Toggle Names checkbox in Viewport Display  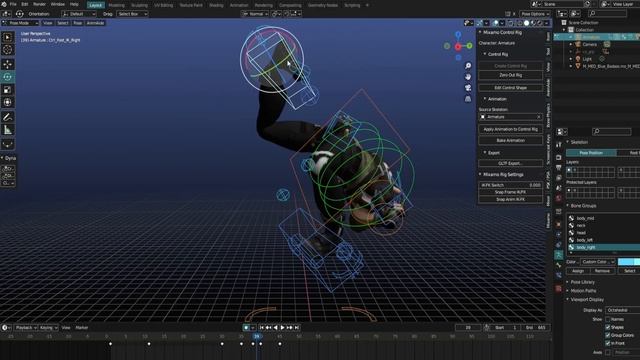(608, 319)
